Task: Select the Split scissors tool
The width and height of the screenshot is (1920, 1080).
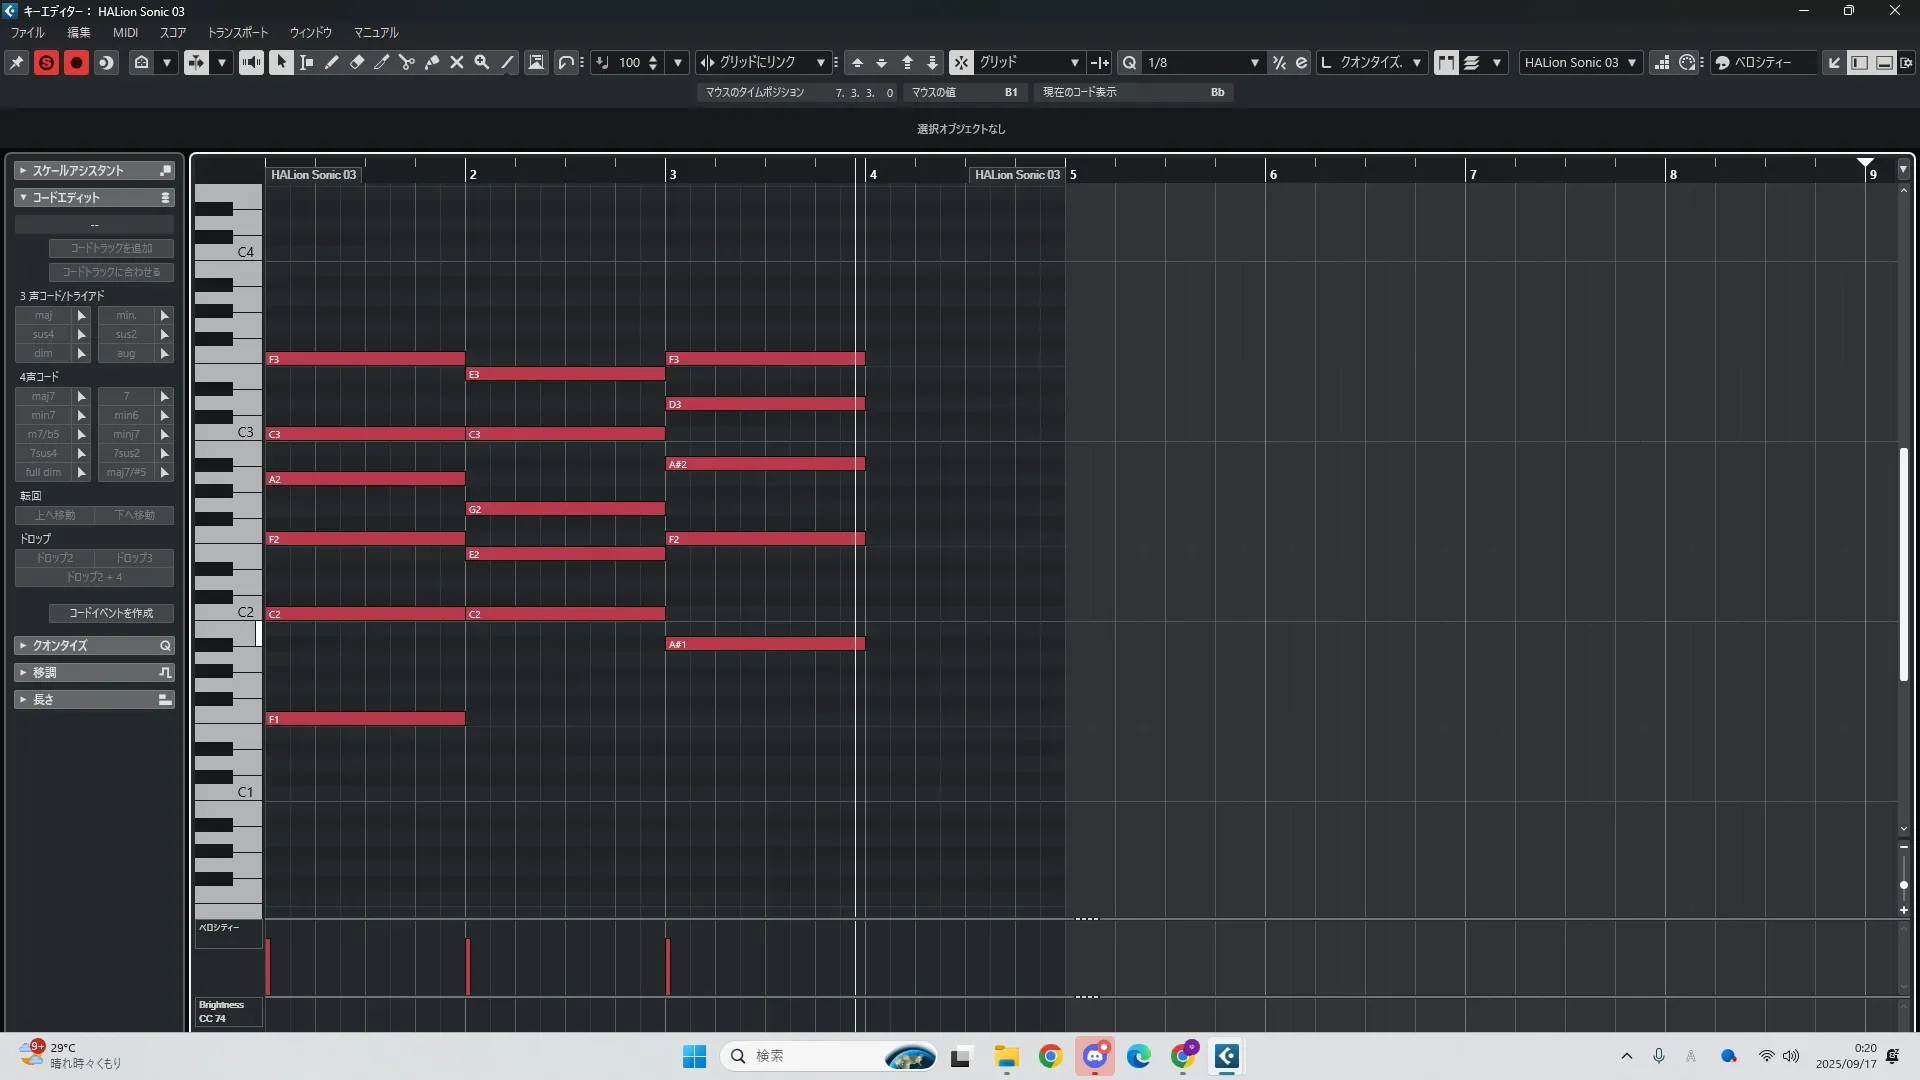Action: pos(407,62)
